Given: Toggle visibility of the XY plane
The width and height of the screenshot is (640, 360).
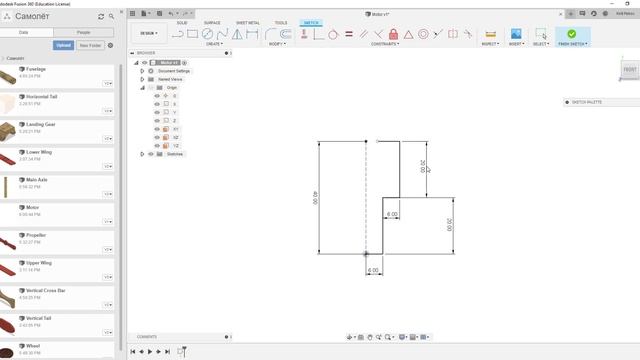Looking at the screenshot, I should 157,129.
